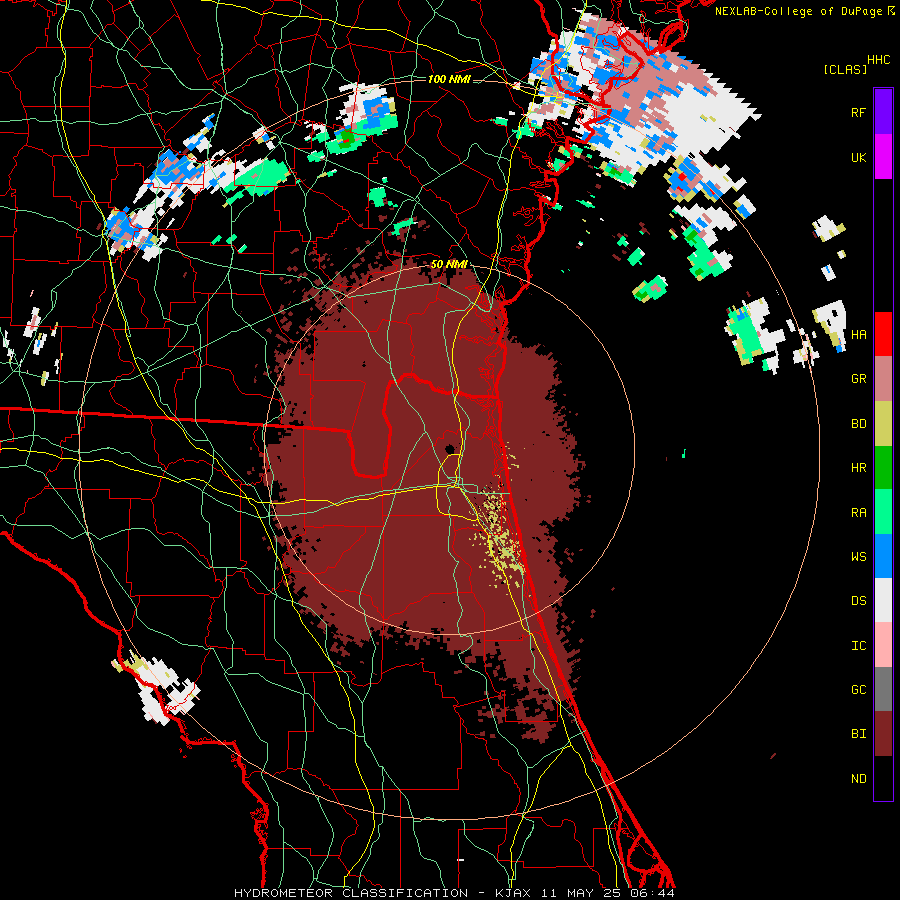Viewport: 900px width, 900px height.
Task: Click the WS legend label
Action: coord(858,557)
